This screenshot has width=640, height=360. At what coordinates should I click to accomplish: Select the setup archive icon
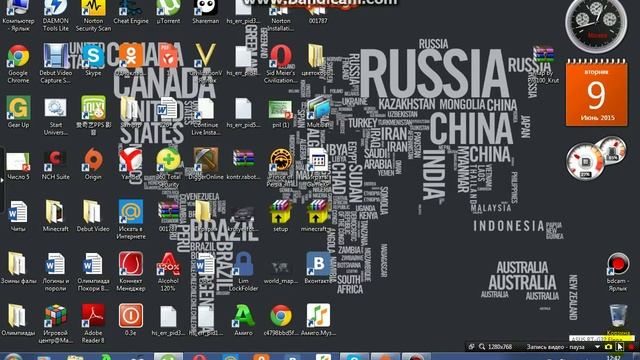tap(280, 216)
